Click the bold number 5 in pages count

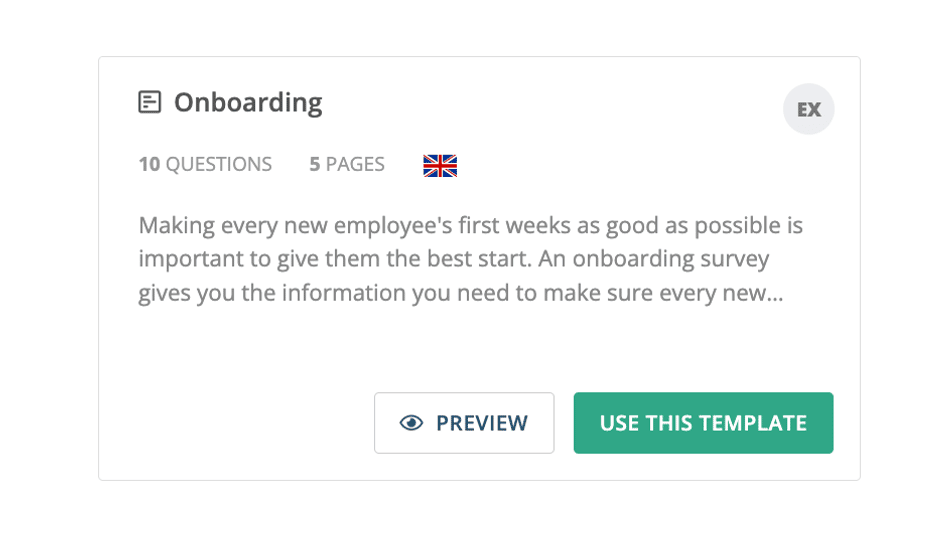click(x=315, y=164)
